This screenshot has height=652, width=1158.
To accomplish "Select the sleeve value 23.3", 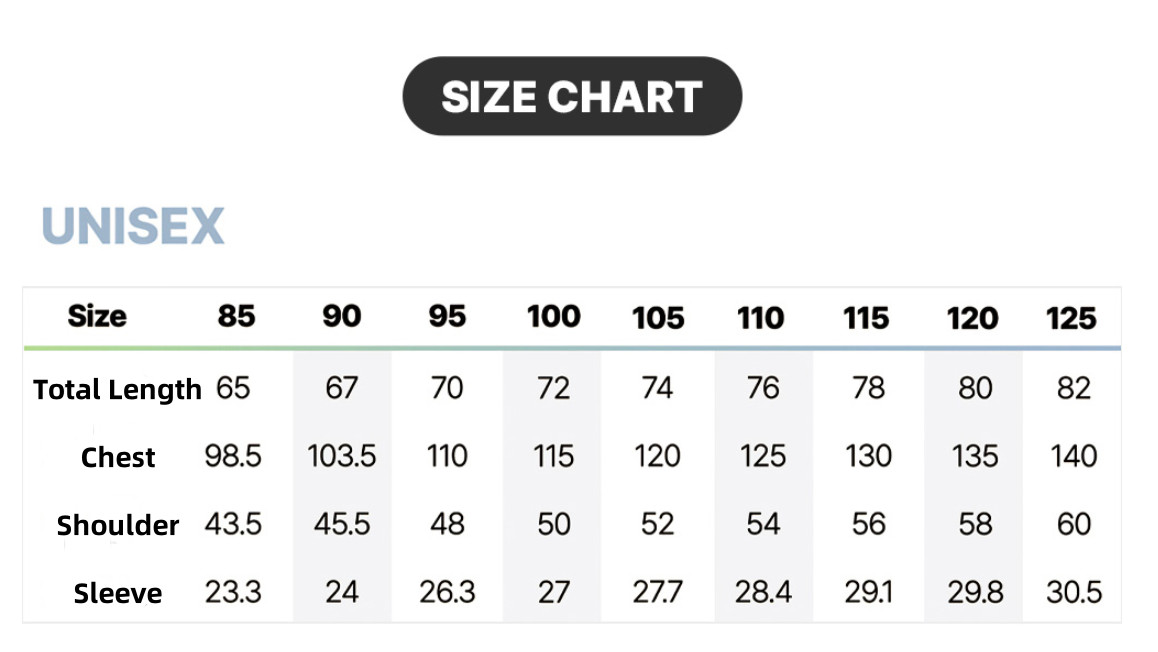I will pos(233,592).
